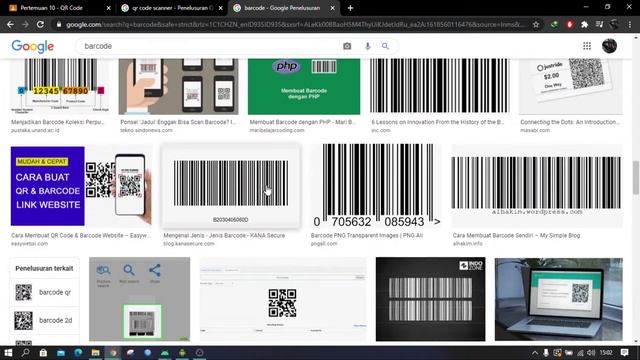Click the blue search magnifier button

point(385,46)
